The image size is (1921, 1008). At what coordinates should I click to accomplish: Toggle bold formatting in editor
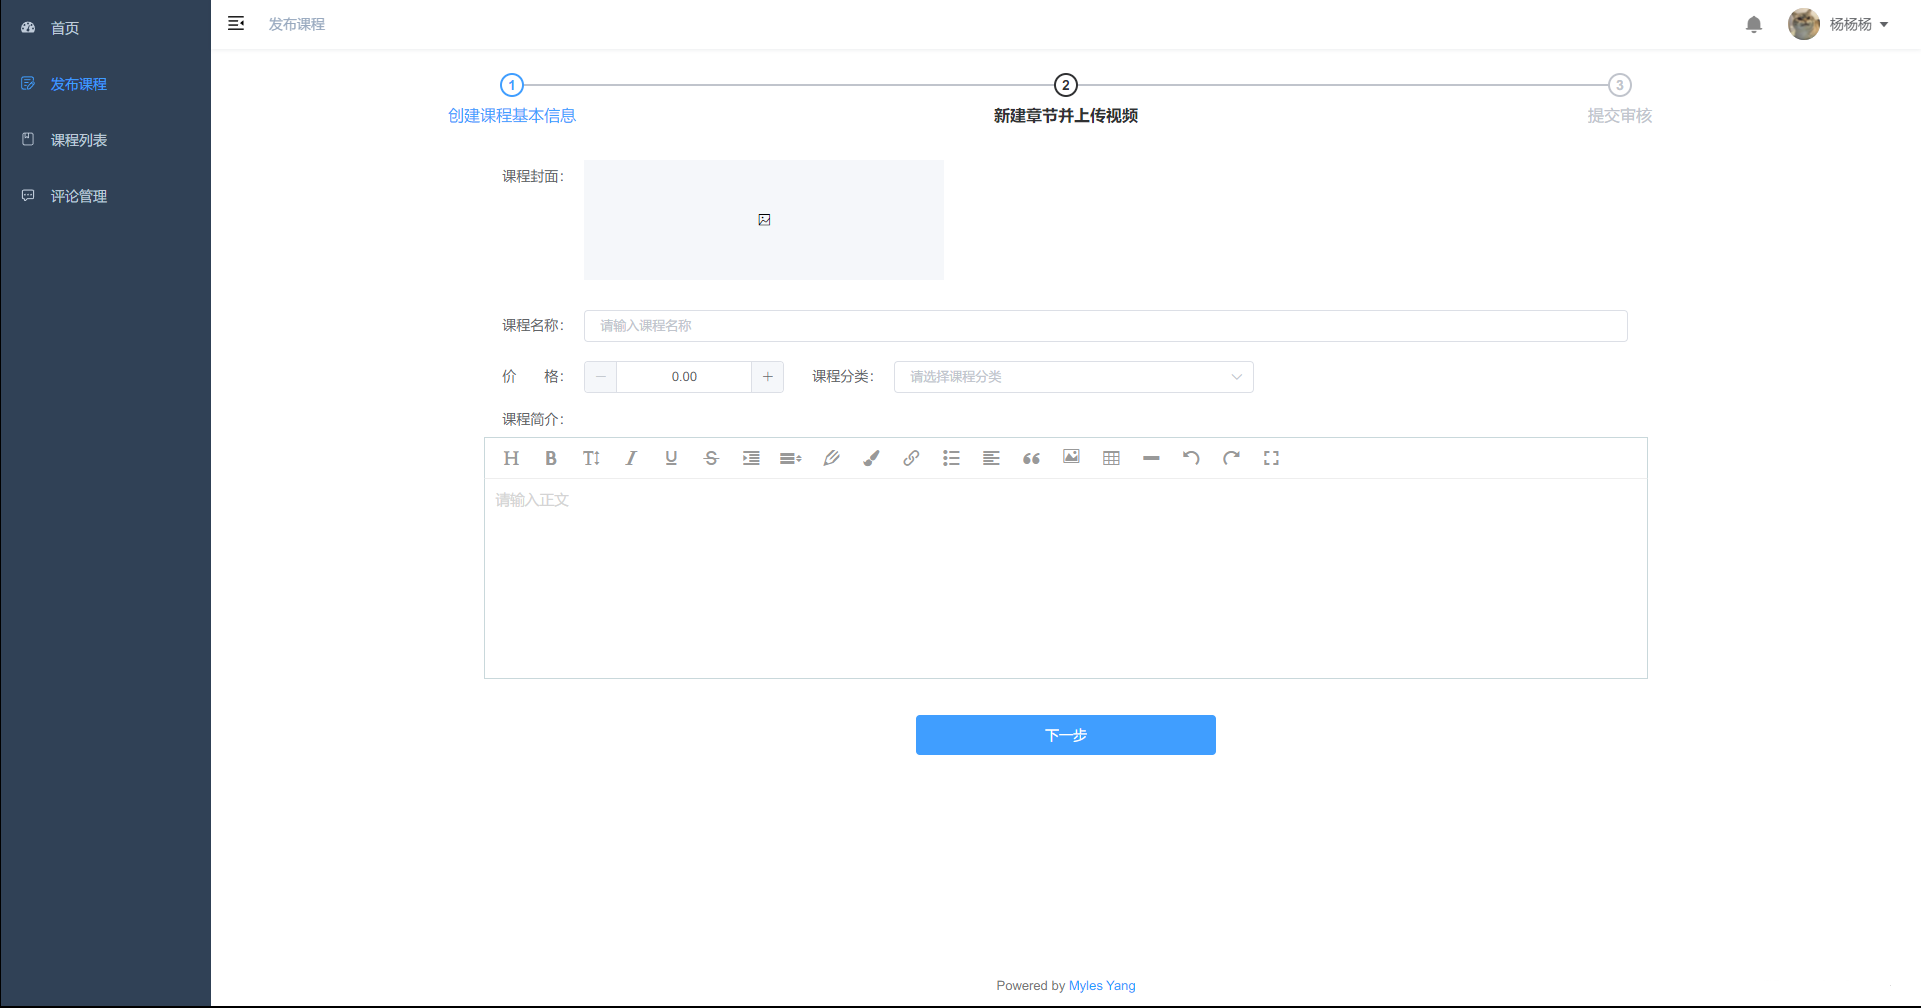tap(551, 458)
